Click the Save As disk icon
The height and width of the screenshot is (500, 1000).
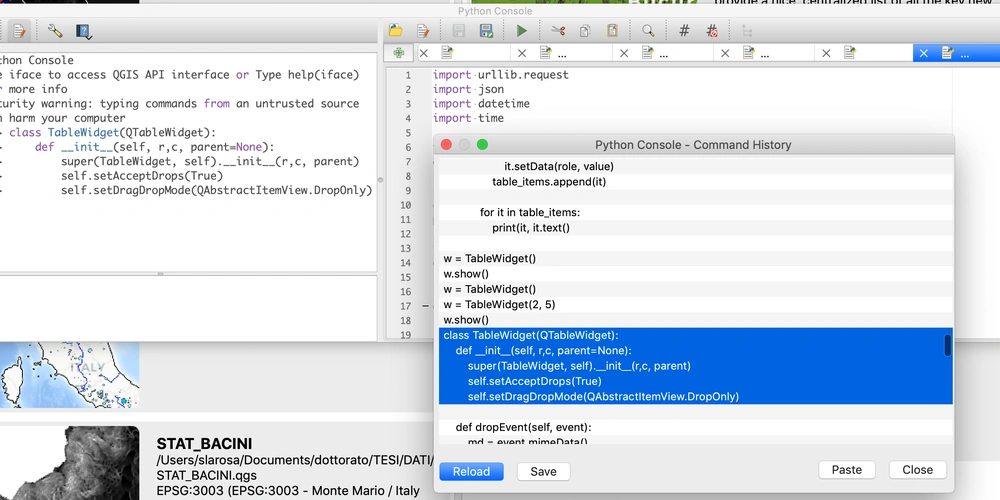point(486,31)
